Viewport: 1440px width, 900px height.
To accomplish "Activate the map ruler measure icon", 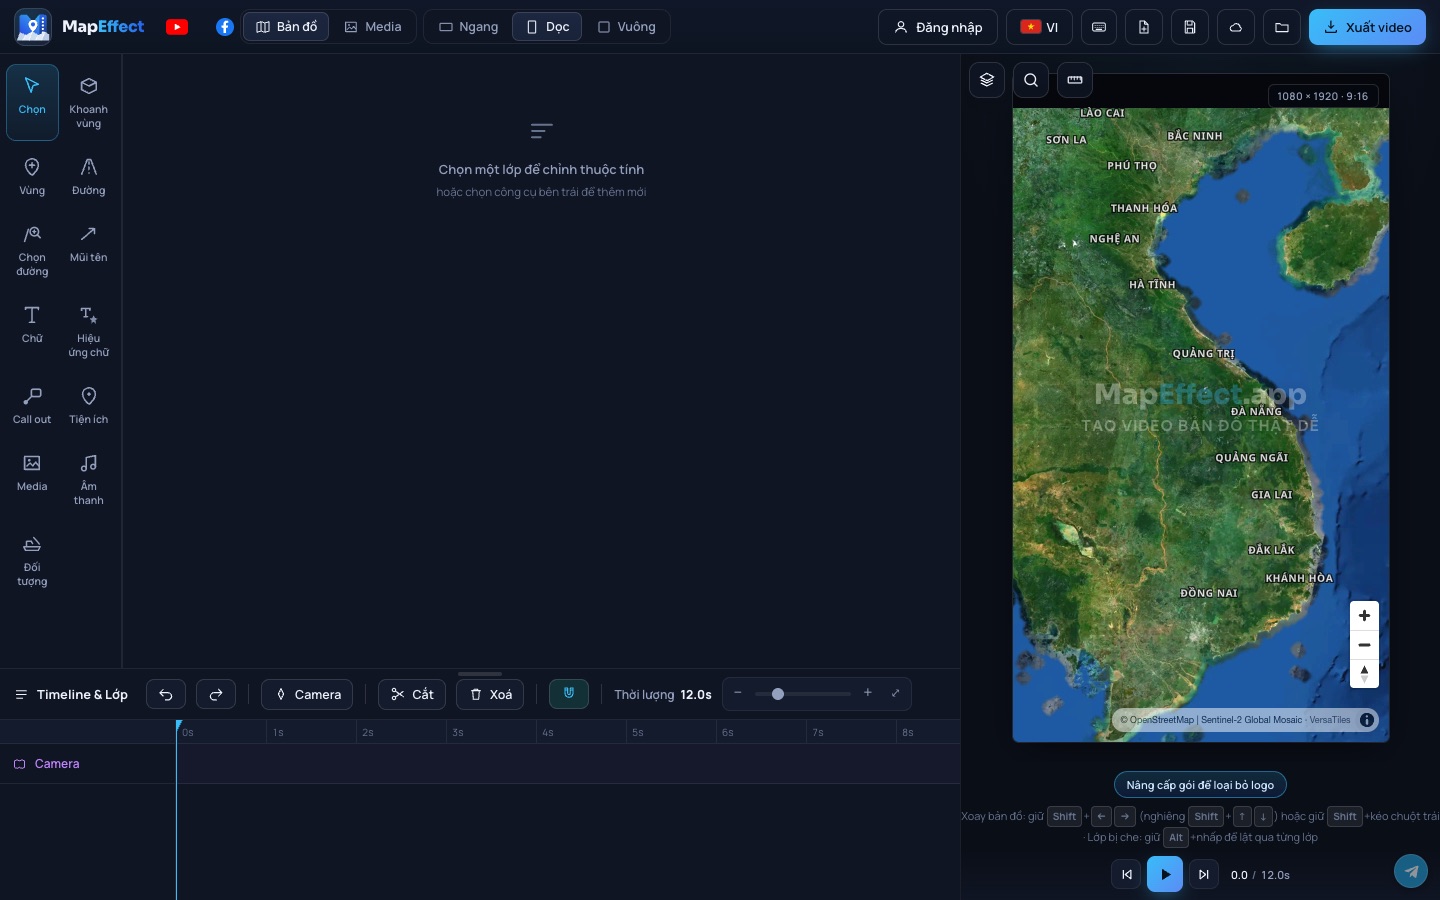I will point(1075,80).
